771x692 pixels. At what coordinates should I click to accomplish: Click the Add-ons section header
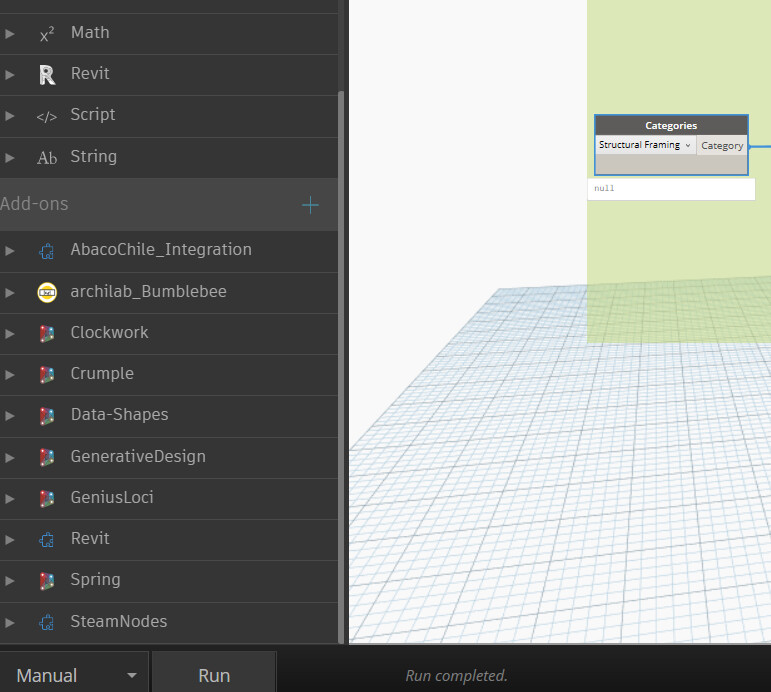pos(169,204)
